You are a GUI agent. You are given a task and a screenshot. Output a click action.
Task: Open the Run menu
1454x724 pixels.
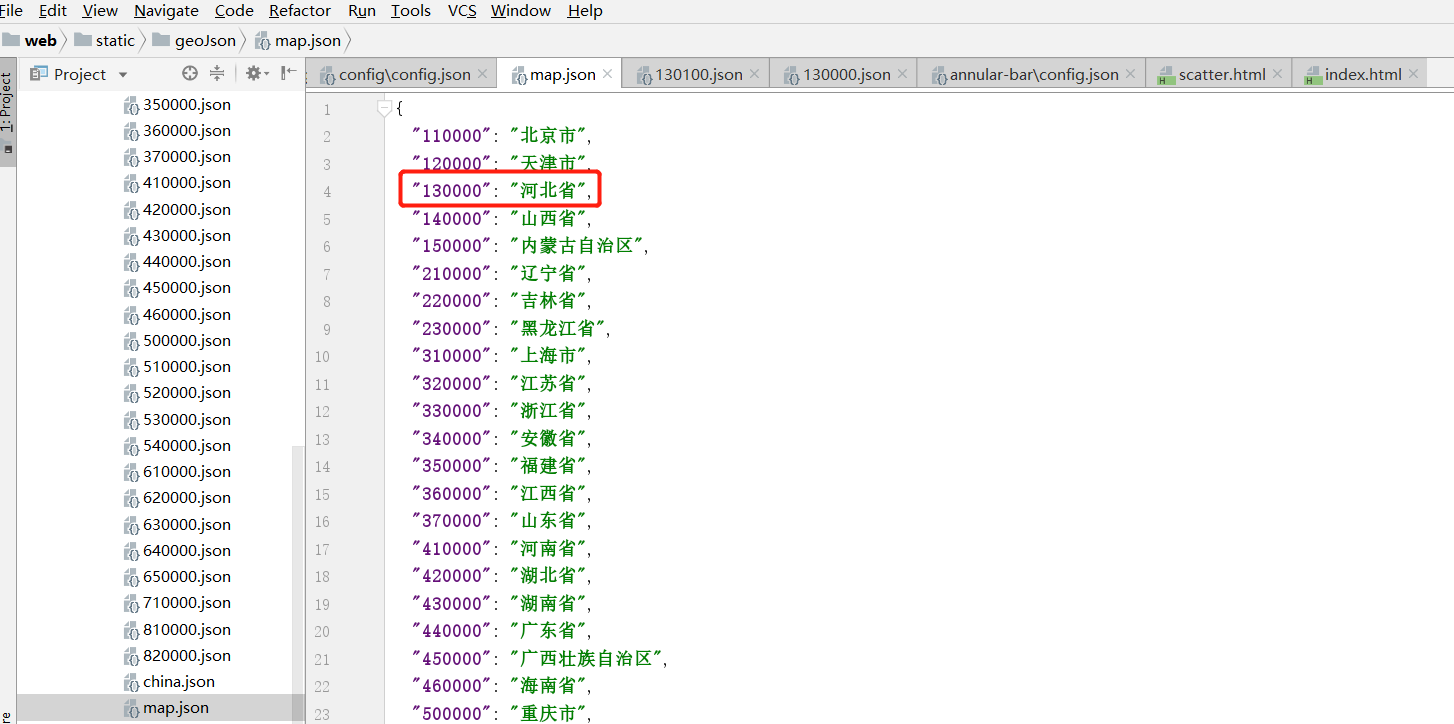point(362,11)
